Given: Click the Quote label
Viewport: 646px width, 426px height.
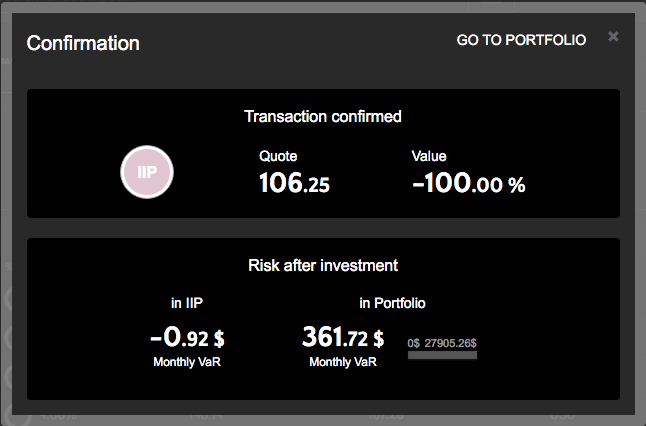Looking at the screenshot, I should 278,156.
